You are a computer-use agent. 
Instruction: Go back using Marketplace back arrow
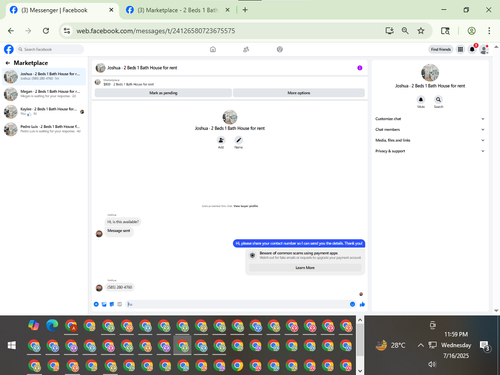tap(8, 63)
